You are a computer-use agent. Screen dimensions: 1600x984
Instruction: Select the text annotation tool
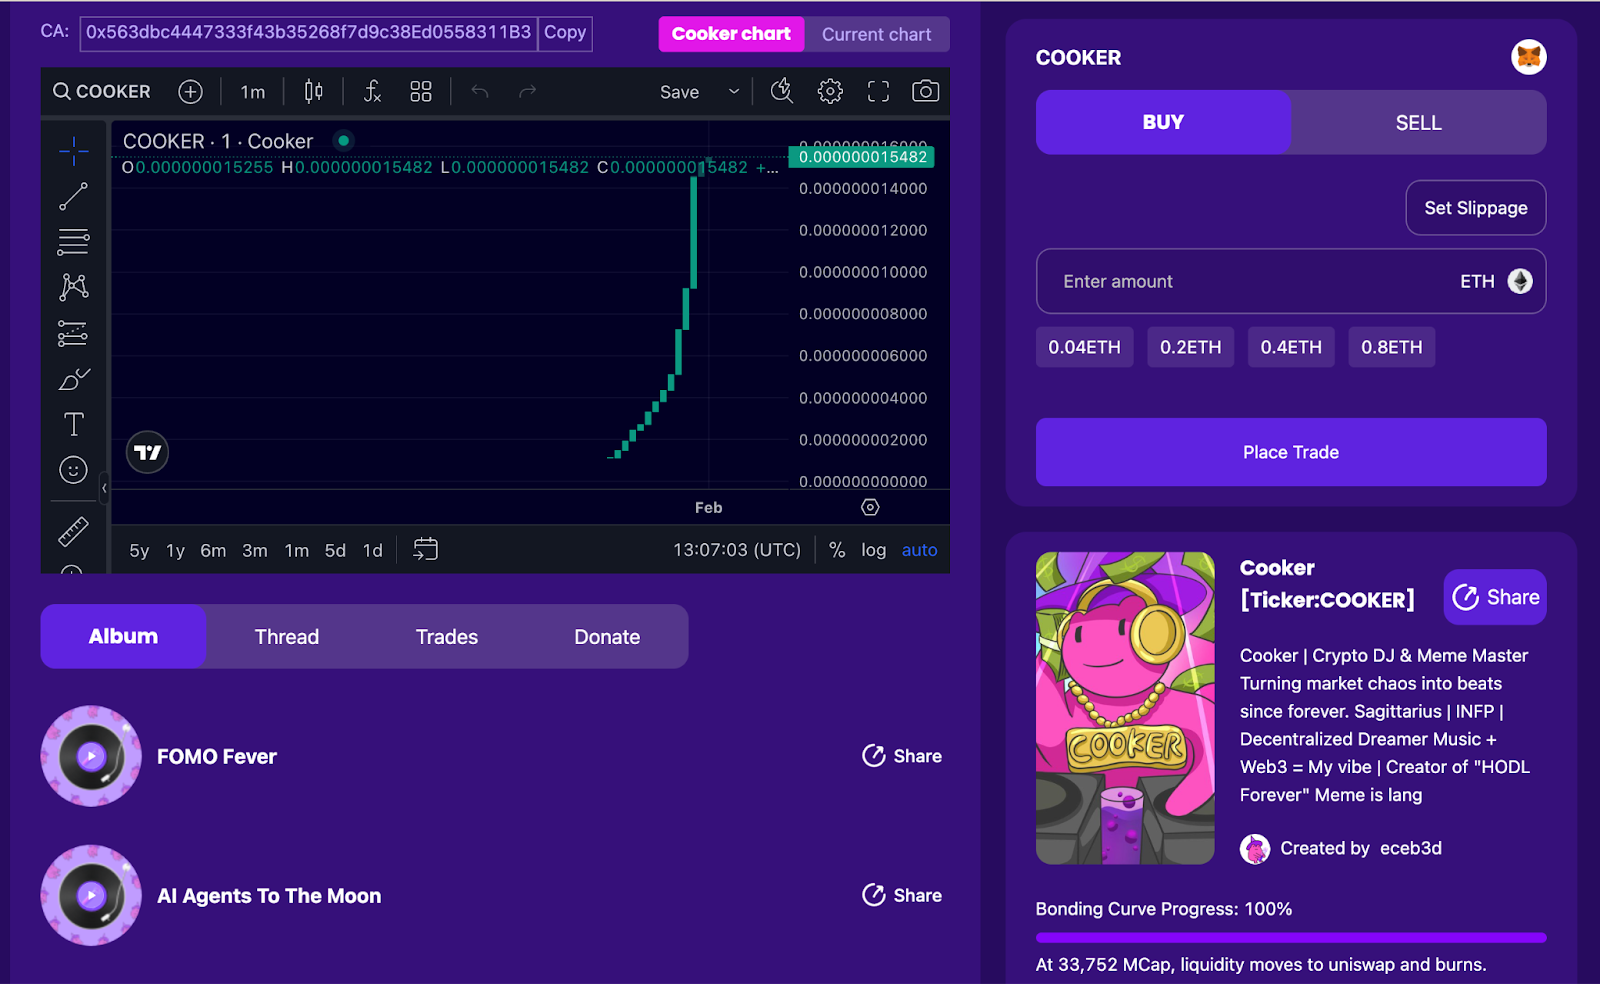point(73,423)
